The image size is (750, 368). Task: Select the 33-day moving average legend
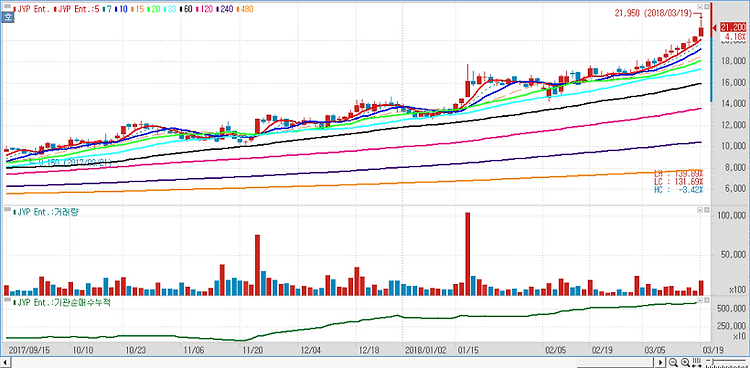pyautogui.click(x=171, y=8)
